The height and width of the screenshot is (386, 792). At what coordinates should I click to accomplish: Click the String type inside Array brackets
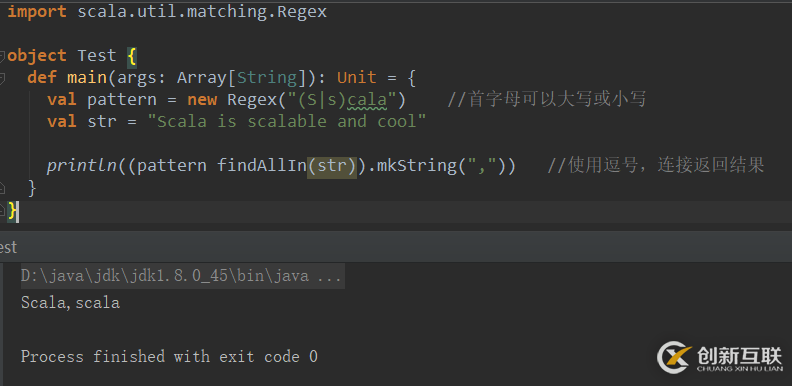click(x=267, y=78)
